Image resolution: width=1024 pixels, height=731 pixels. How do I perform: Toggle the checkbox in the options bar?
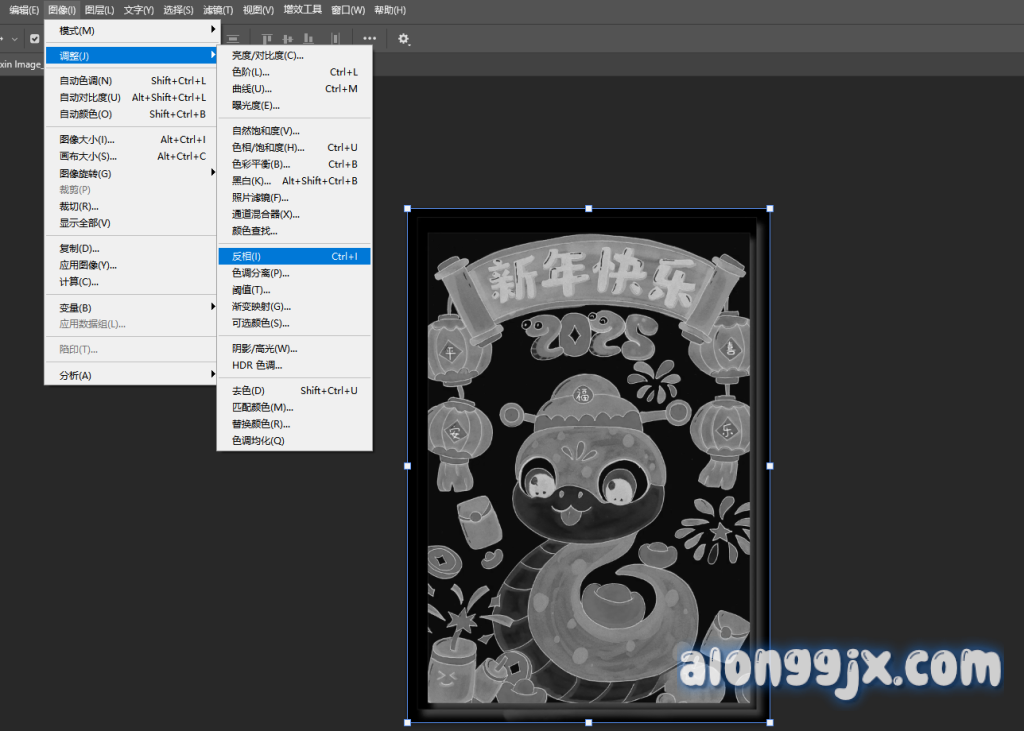(x=35, y=39)
